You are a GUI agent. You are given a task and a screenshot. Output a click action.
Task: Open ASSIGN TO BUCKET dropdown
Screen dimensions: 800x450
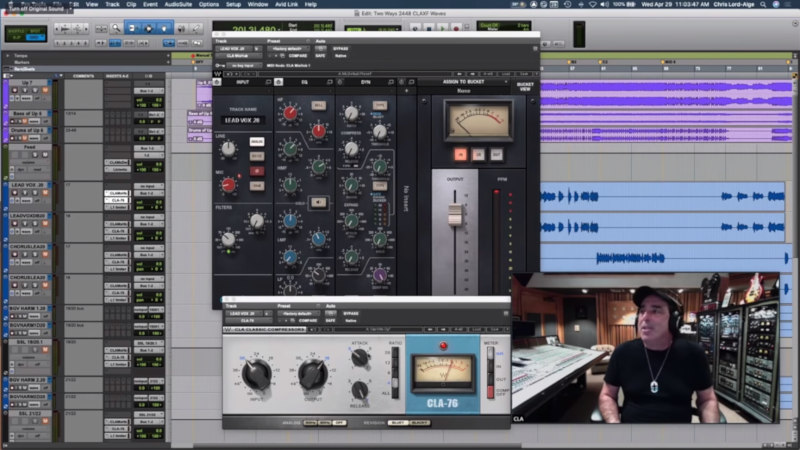pyautogui.click(x=463, y=82)
